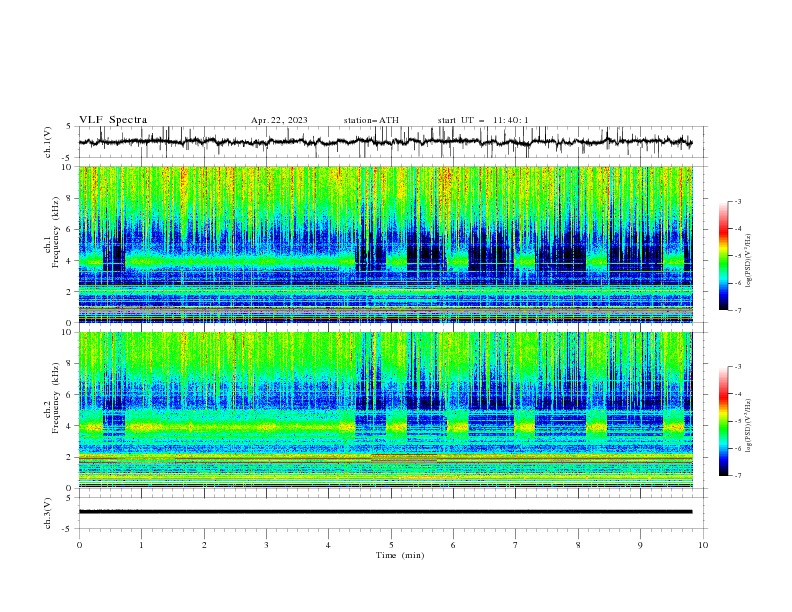Click the ch.1 color scale bar
Screen dimensions: 792x612
pos(723,255)
